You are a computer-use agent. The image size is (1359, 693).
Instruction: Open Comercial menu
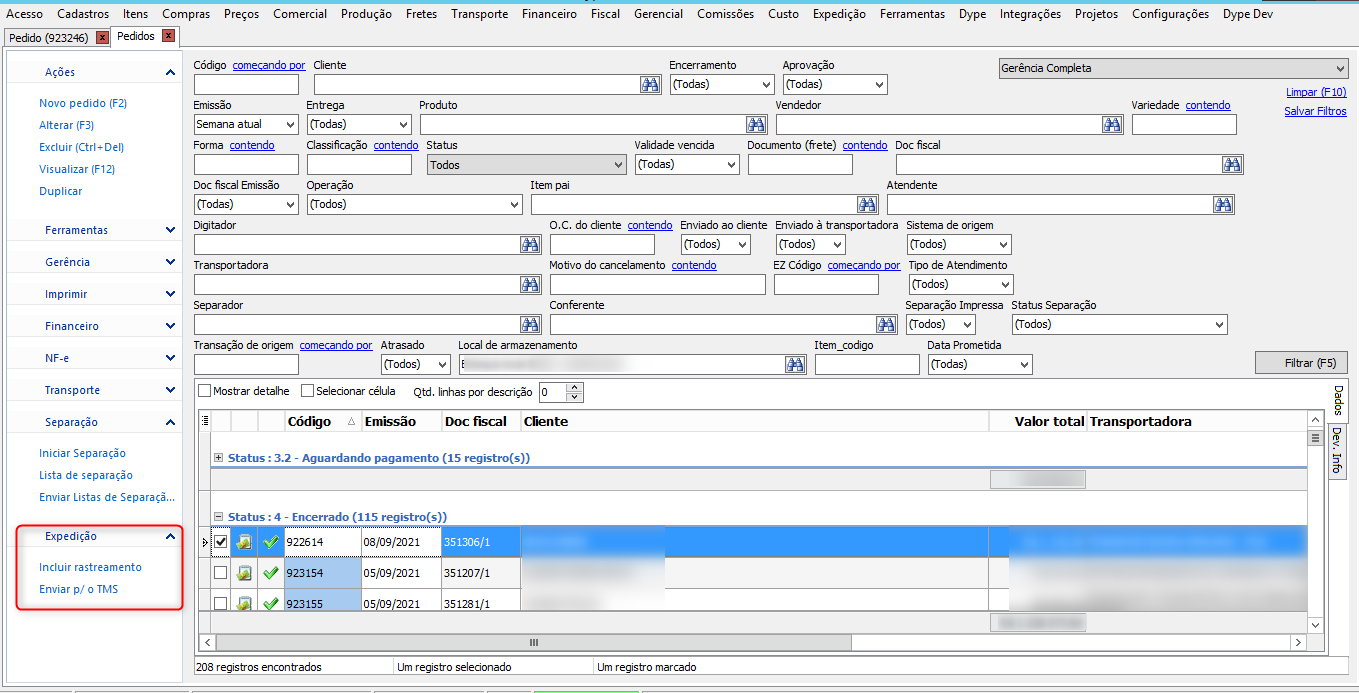(x=300, y=14)
